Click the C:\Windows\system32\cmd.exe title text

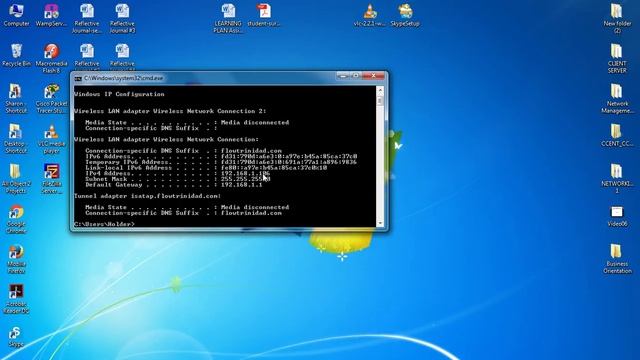tap(124, 78)
